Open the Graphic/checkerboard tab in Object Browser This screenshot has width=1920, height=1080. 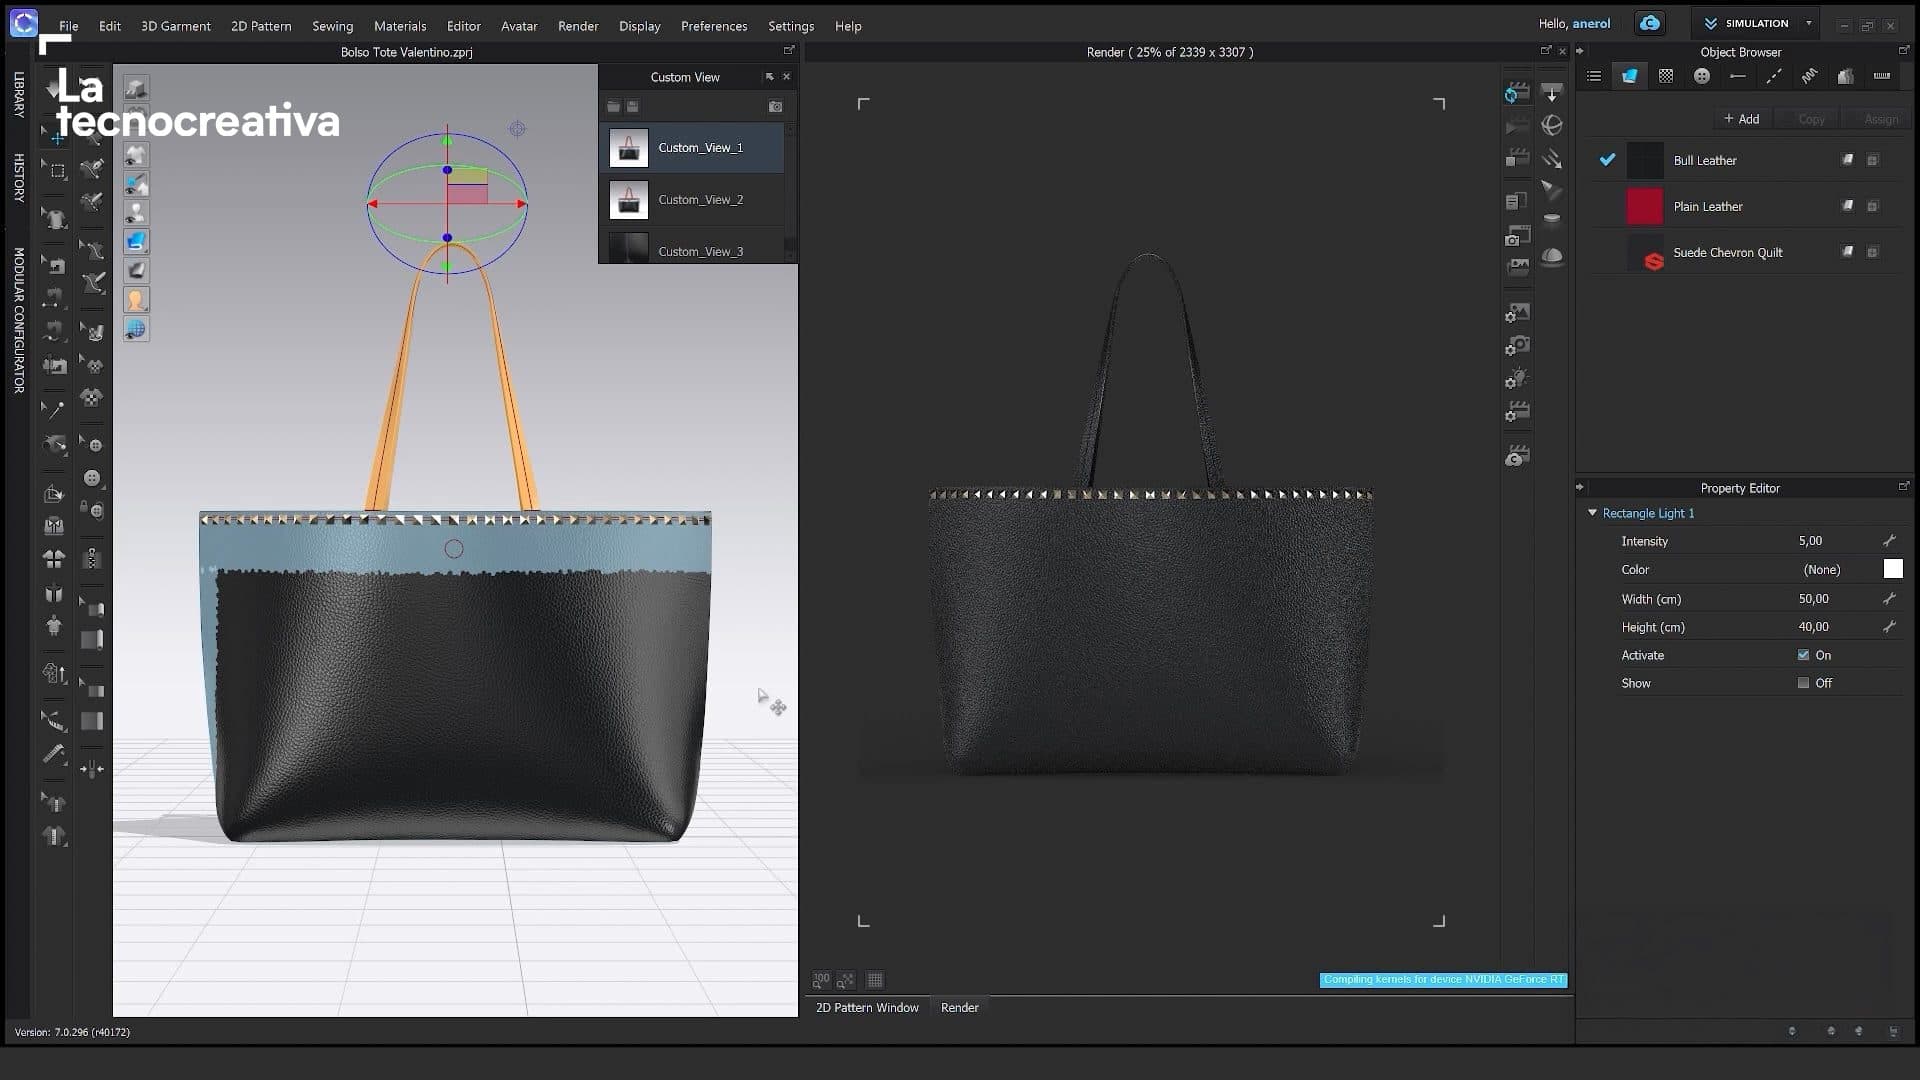(1666, 76)
